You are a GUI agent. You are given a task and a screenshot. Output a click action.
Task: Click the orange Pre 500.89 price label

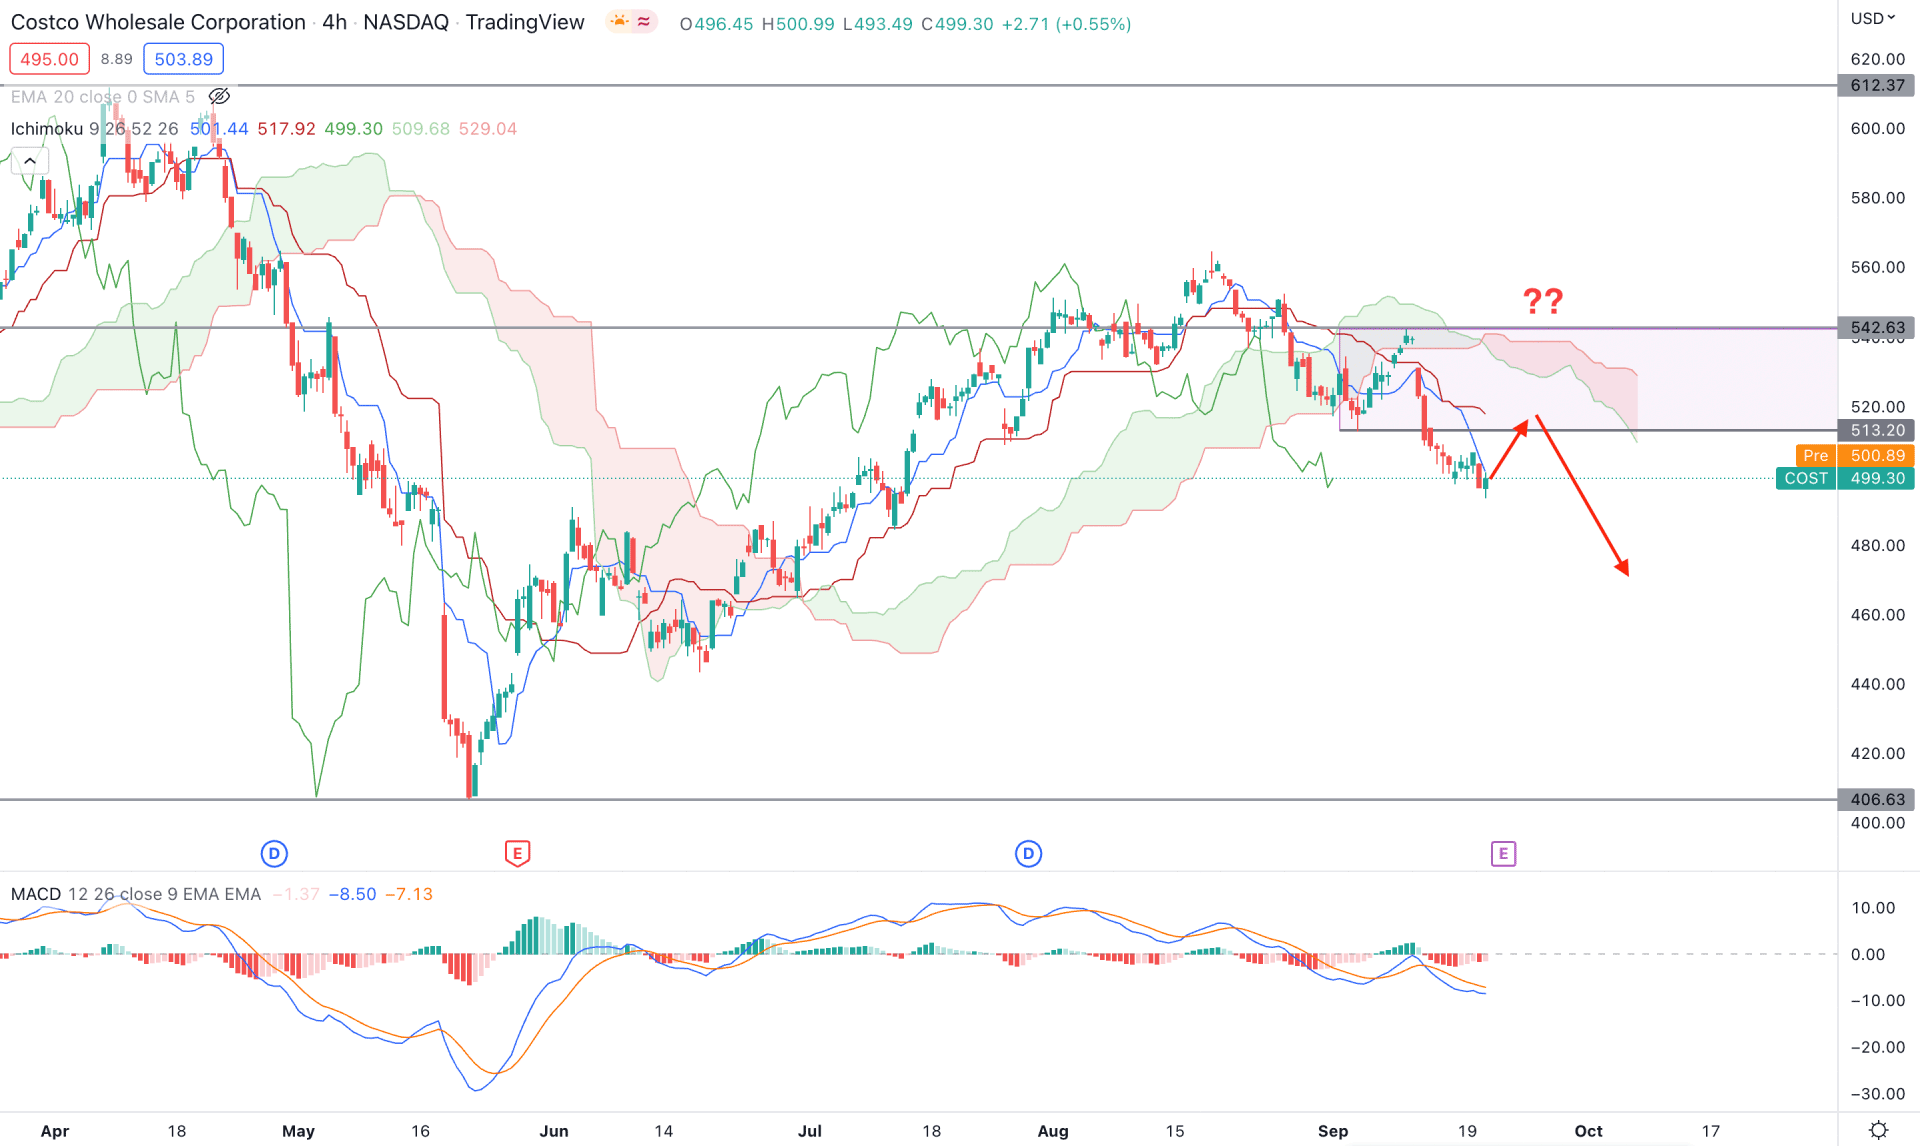1855,455
